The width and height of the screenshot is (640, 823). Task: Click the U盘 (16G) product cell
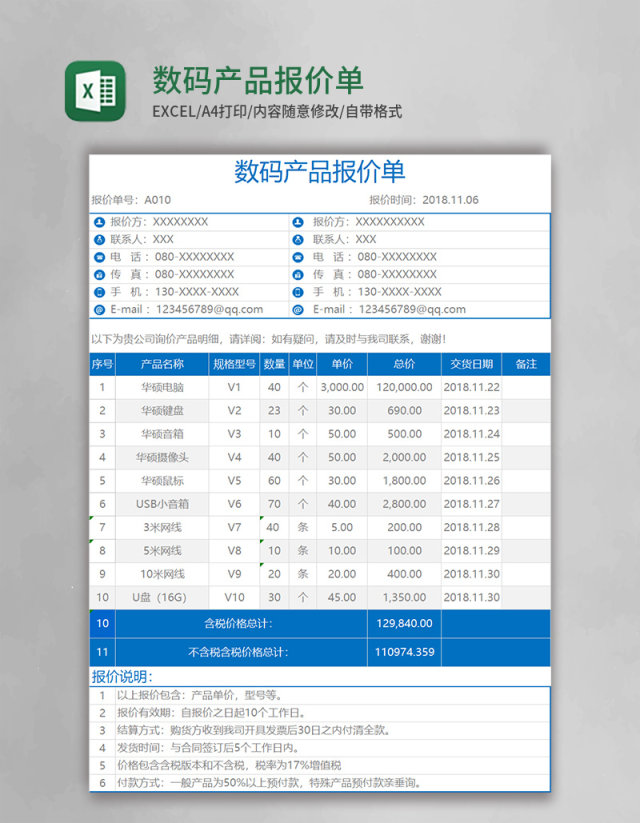(162, 598)
